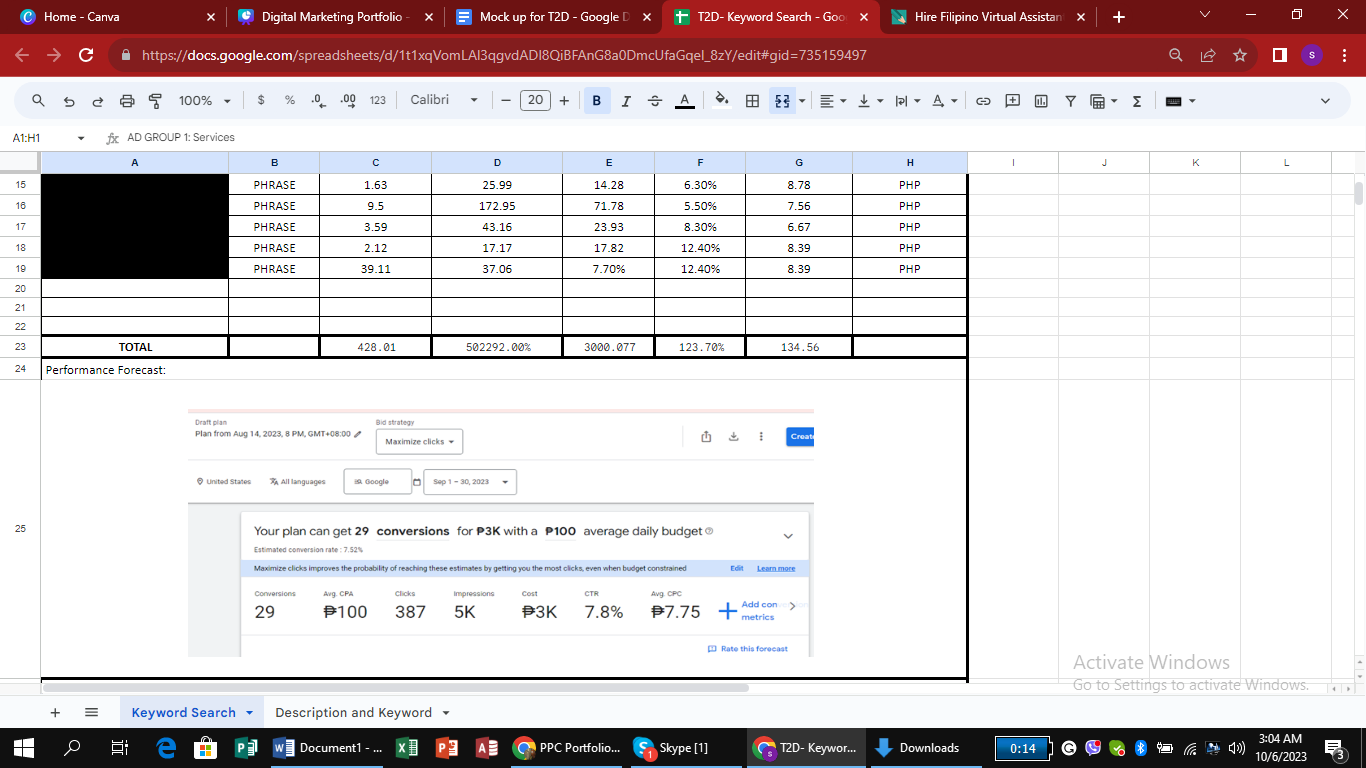Create a filter using the funnel icon
The width and height of the screenshot is (1366, 768).
(1070, 101)
